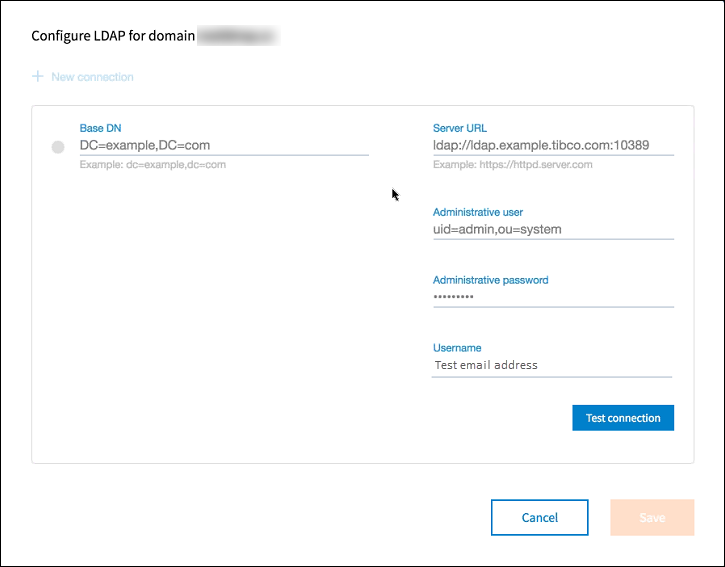The width and height of the screenshot is (725, 567).
Task: Cancel the LDAP configuration dialog
Action: point(540,517)
